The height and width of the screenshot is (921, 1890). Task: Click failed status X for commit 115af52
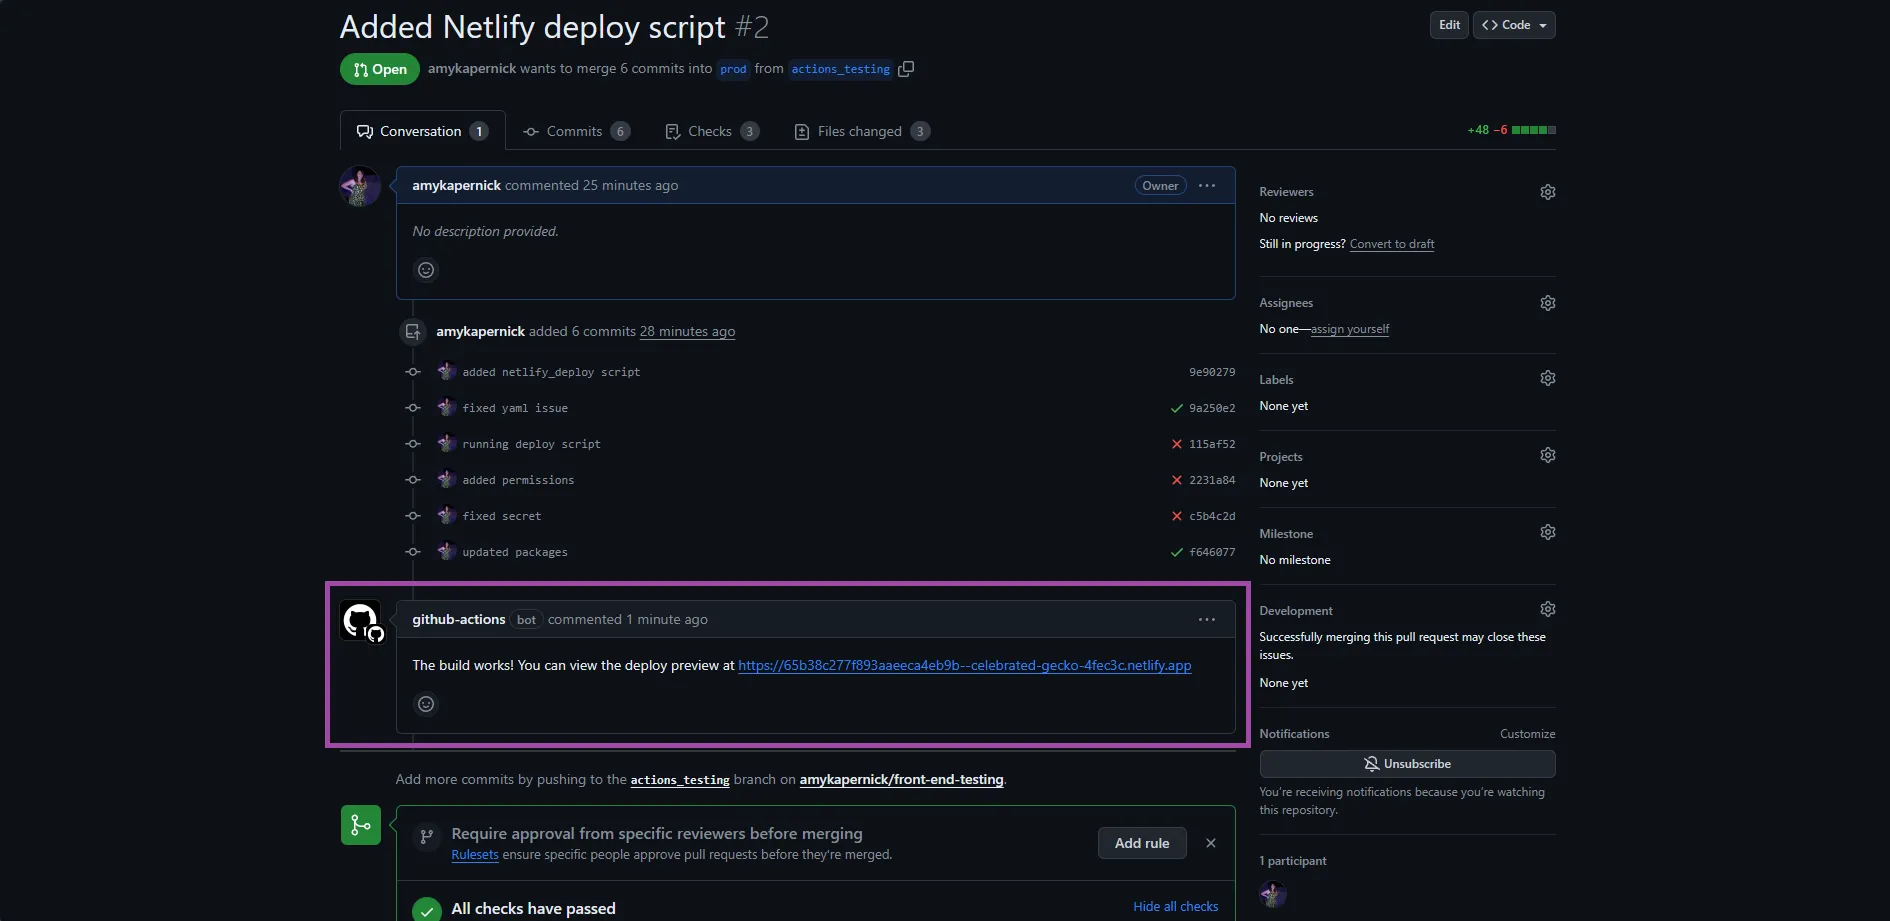(1176, 444)
